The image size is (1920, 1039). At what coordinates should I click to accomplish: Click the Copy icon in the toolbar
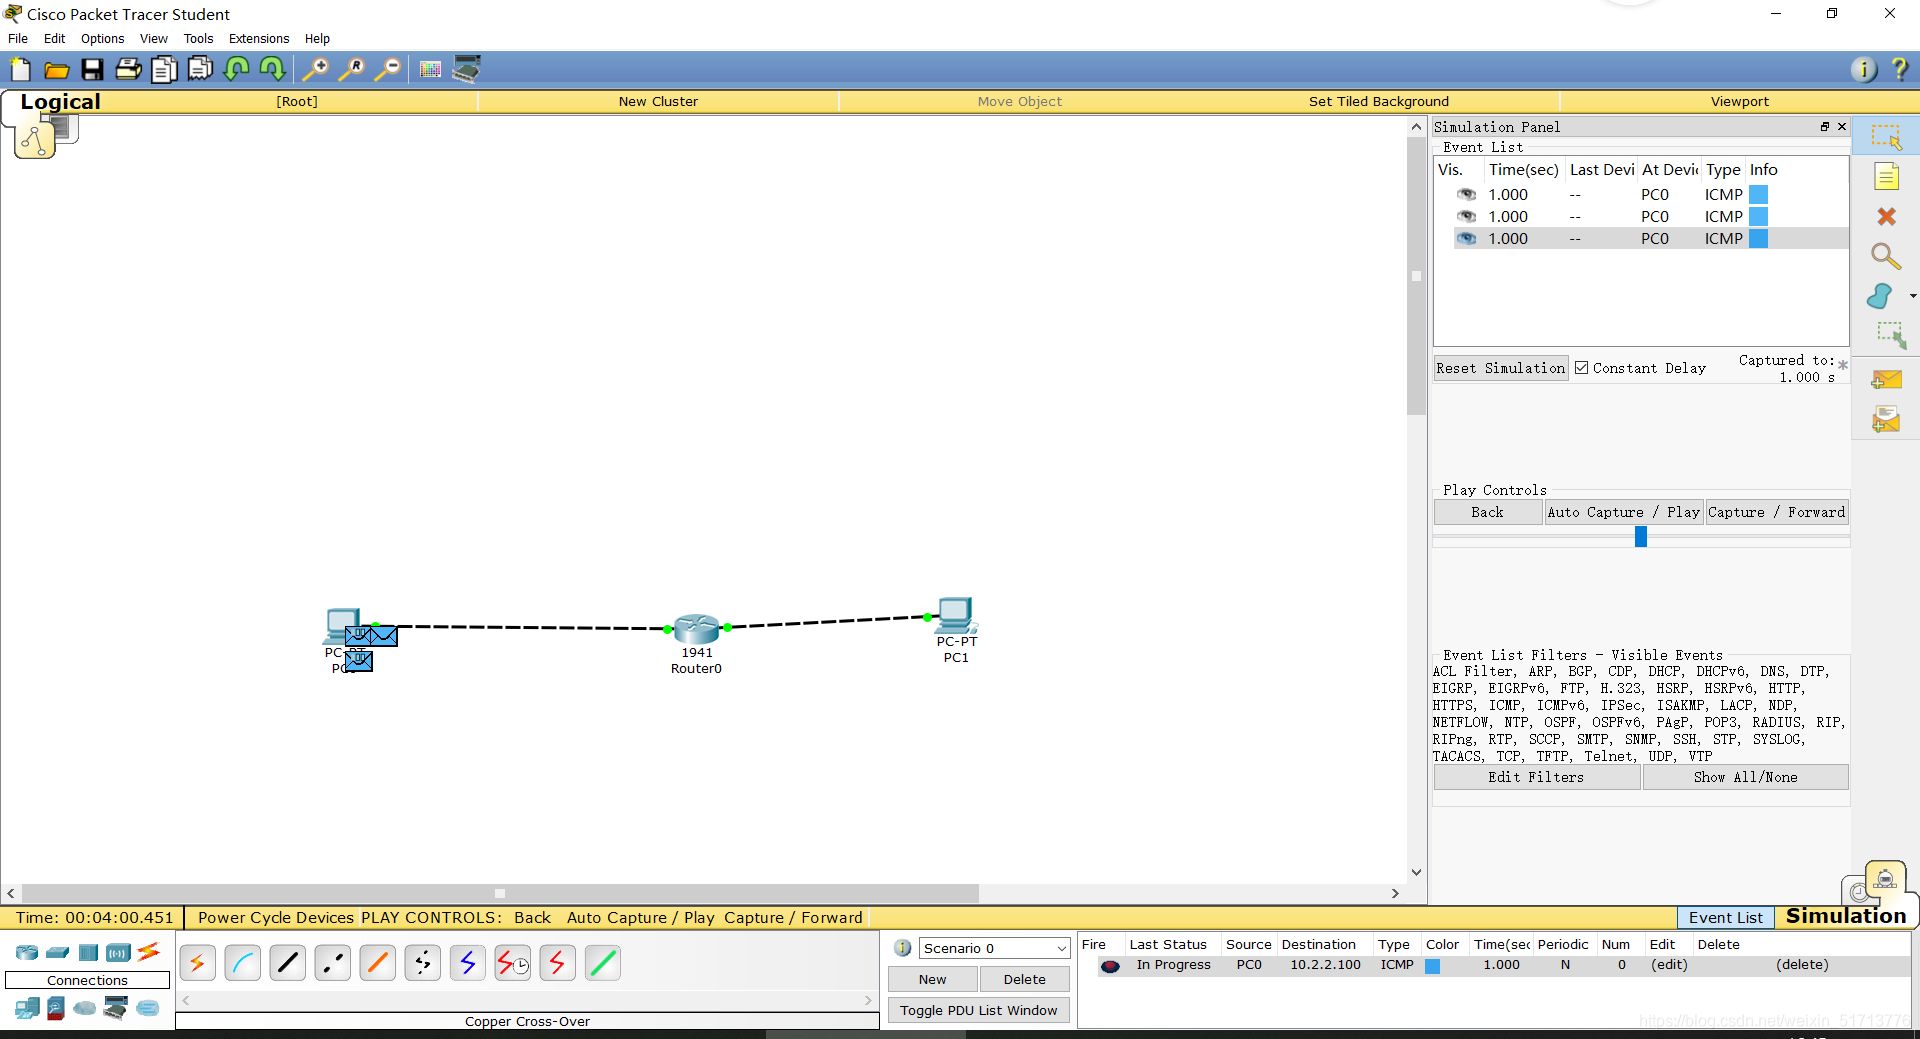(x=164, y=69)
